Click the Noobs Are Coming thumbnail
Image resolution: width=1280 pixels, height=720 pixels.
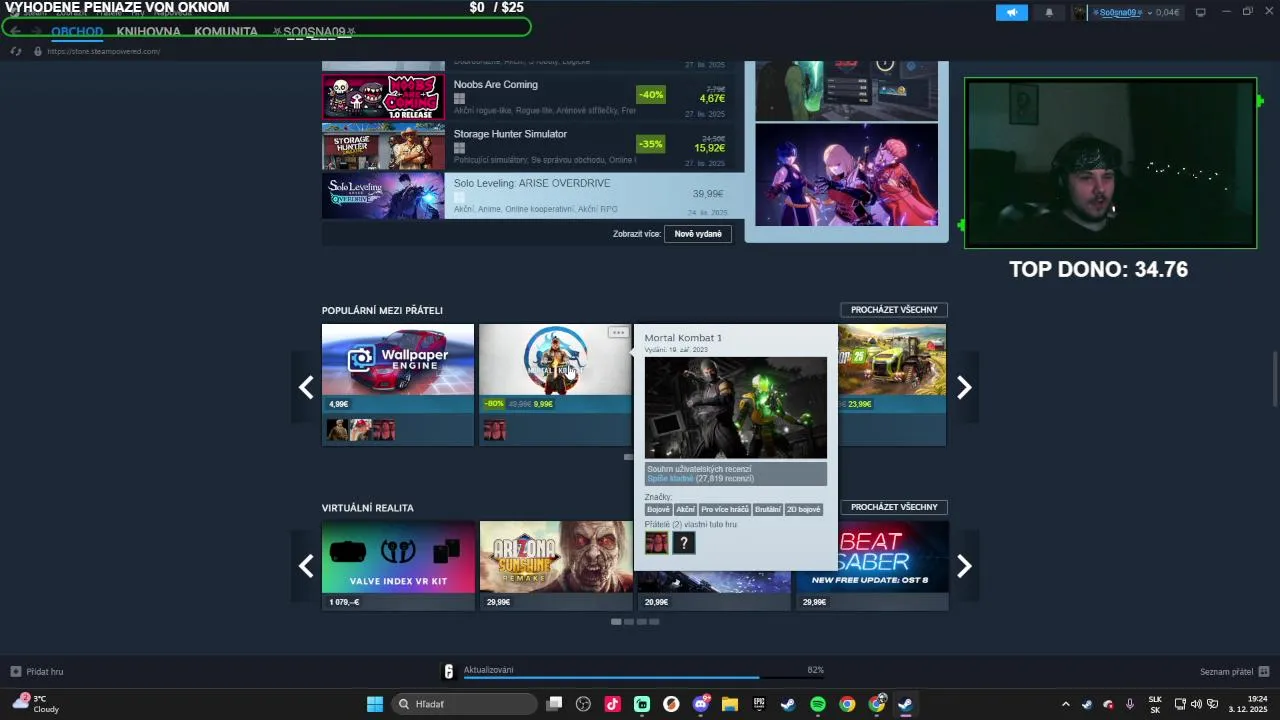383,97
